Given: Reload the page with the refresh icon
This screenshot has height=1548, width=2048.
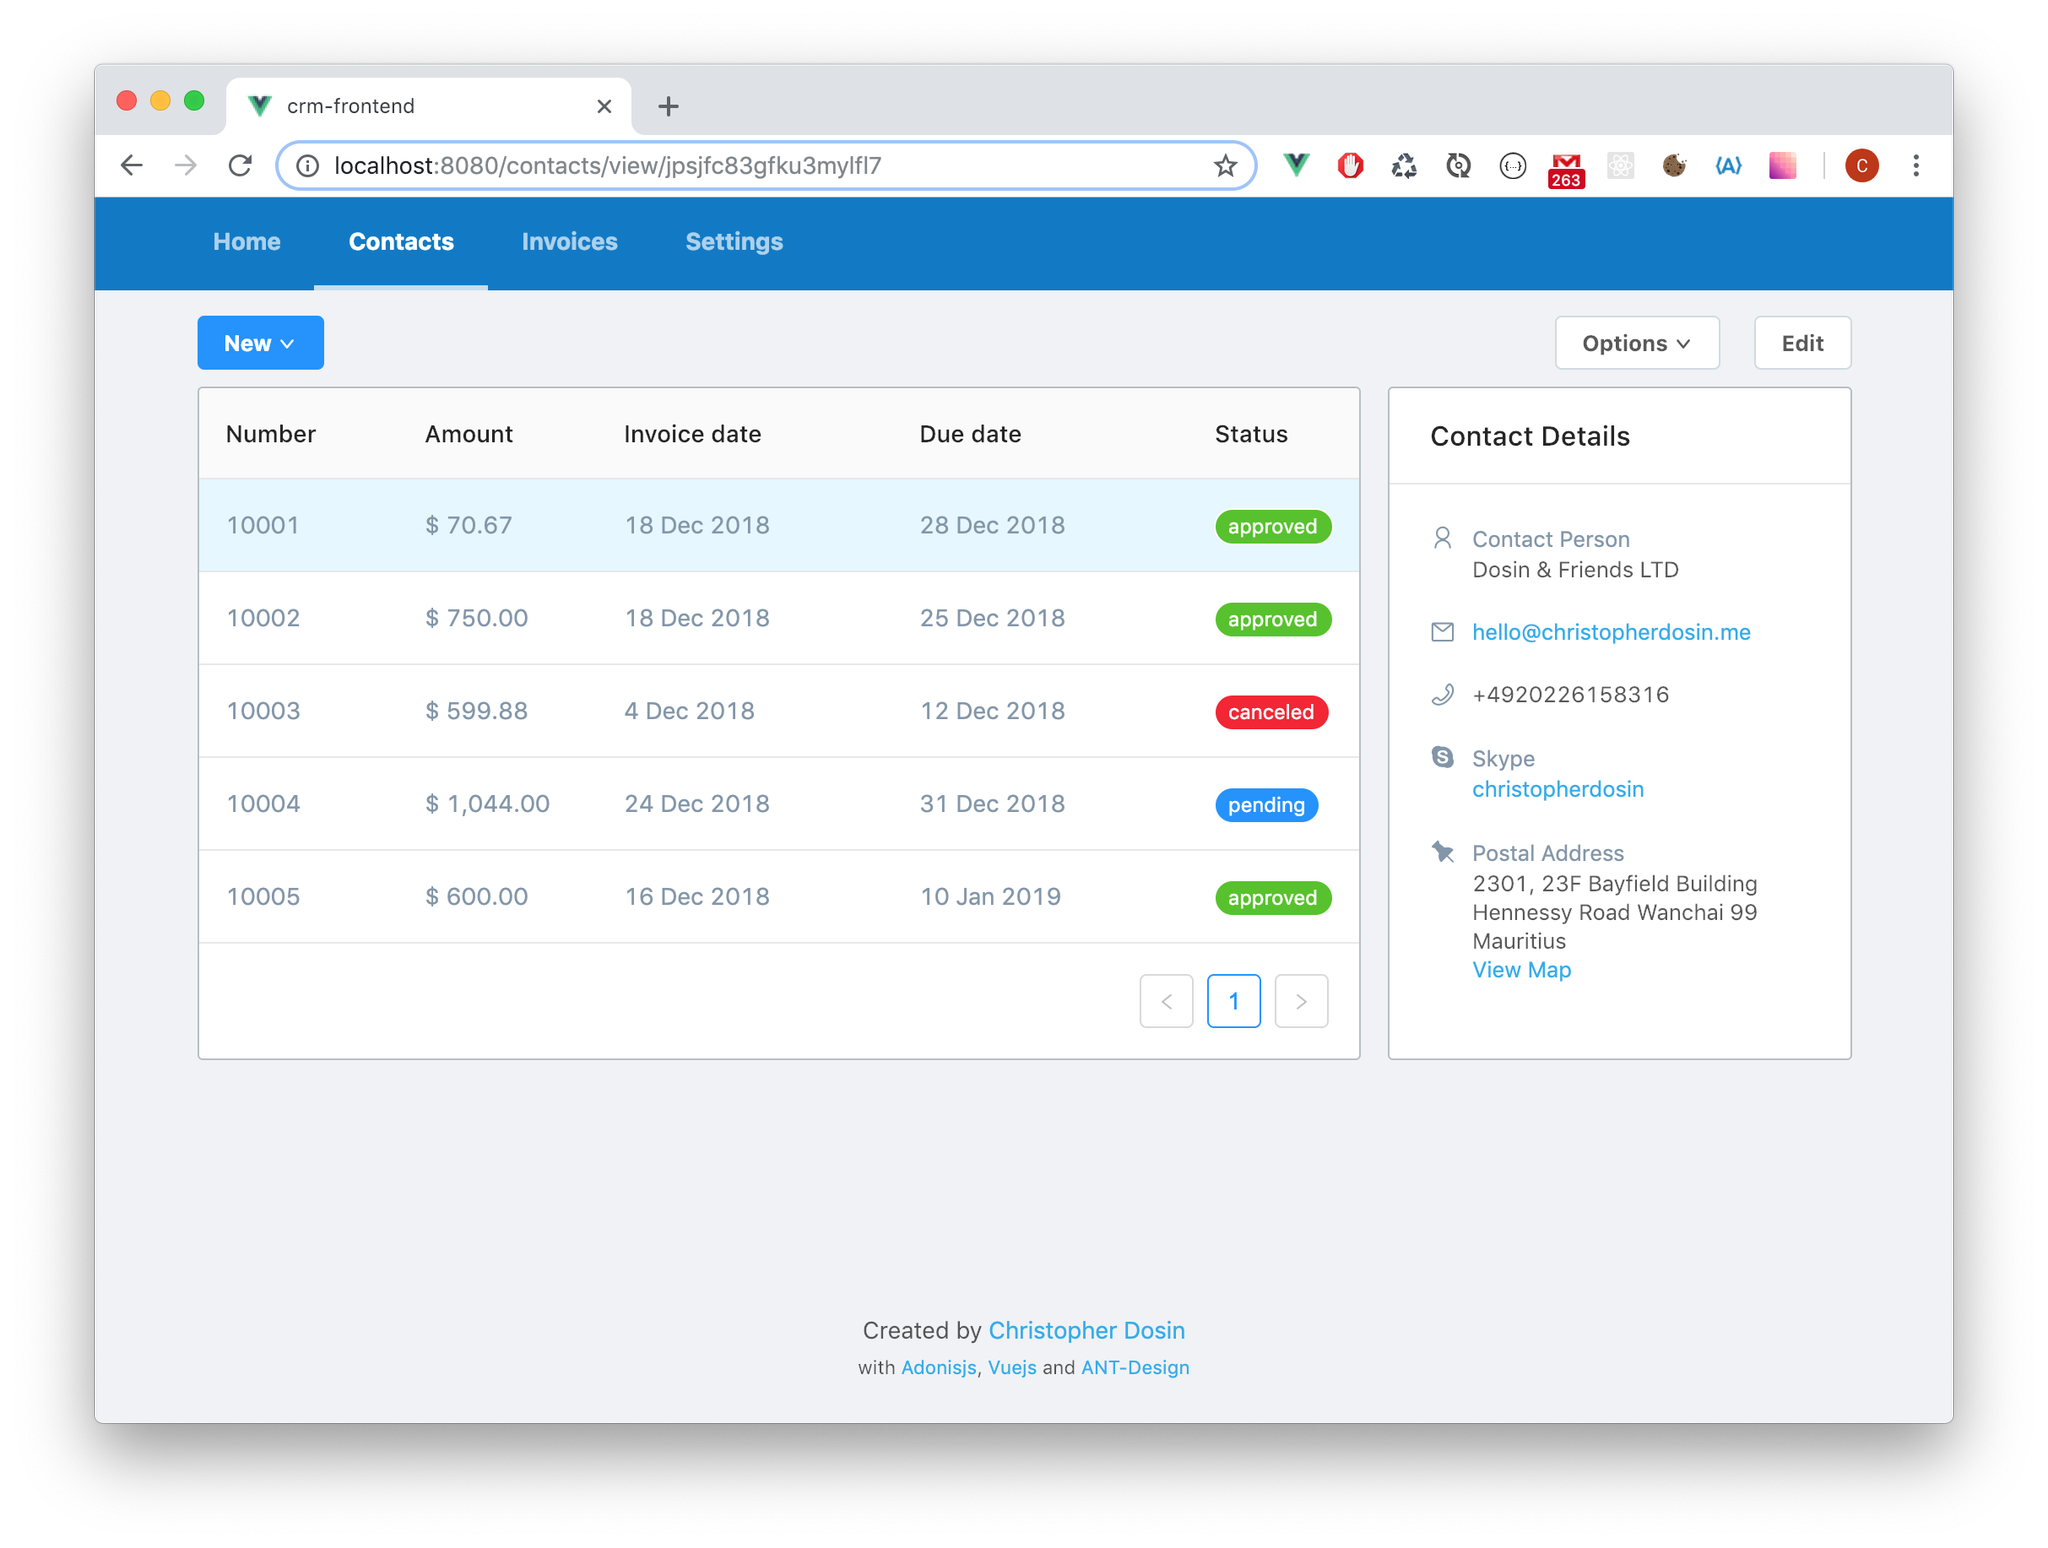Looking at the screenshot, I should pos(240,166).
